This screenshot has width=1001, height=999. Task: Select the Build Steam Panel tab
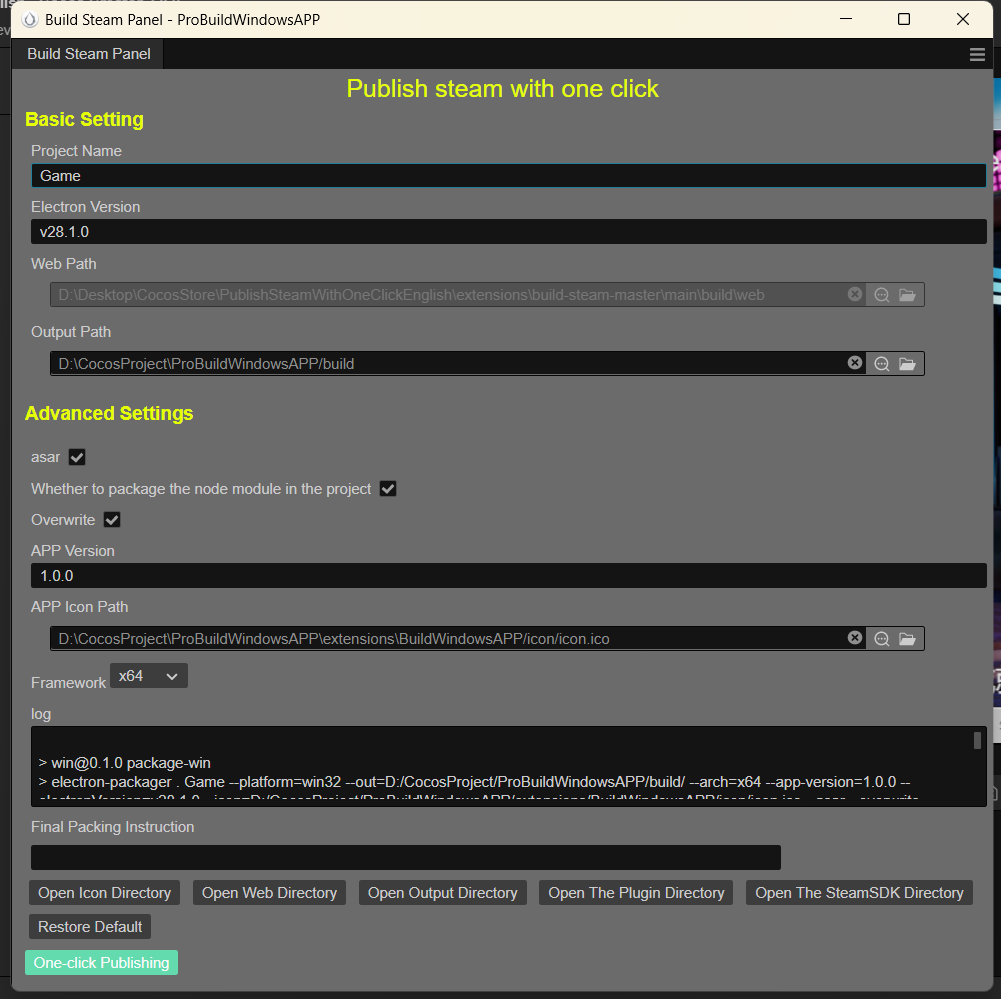coord(89,54)
